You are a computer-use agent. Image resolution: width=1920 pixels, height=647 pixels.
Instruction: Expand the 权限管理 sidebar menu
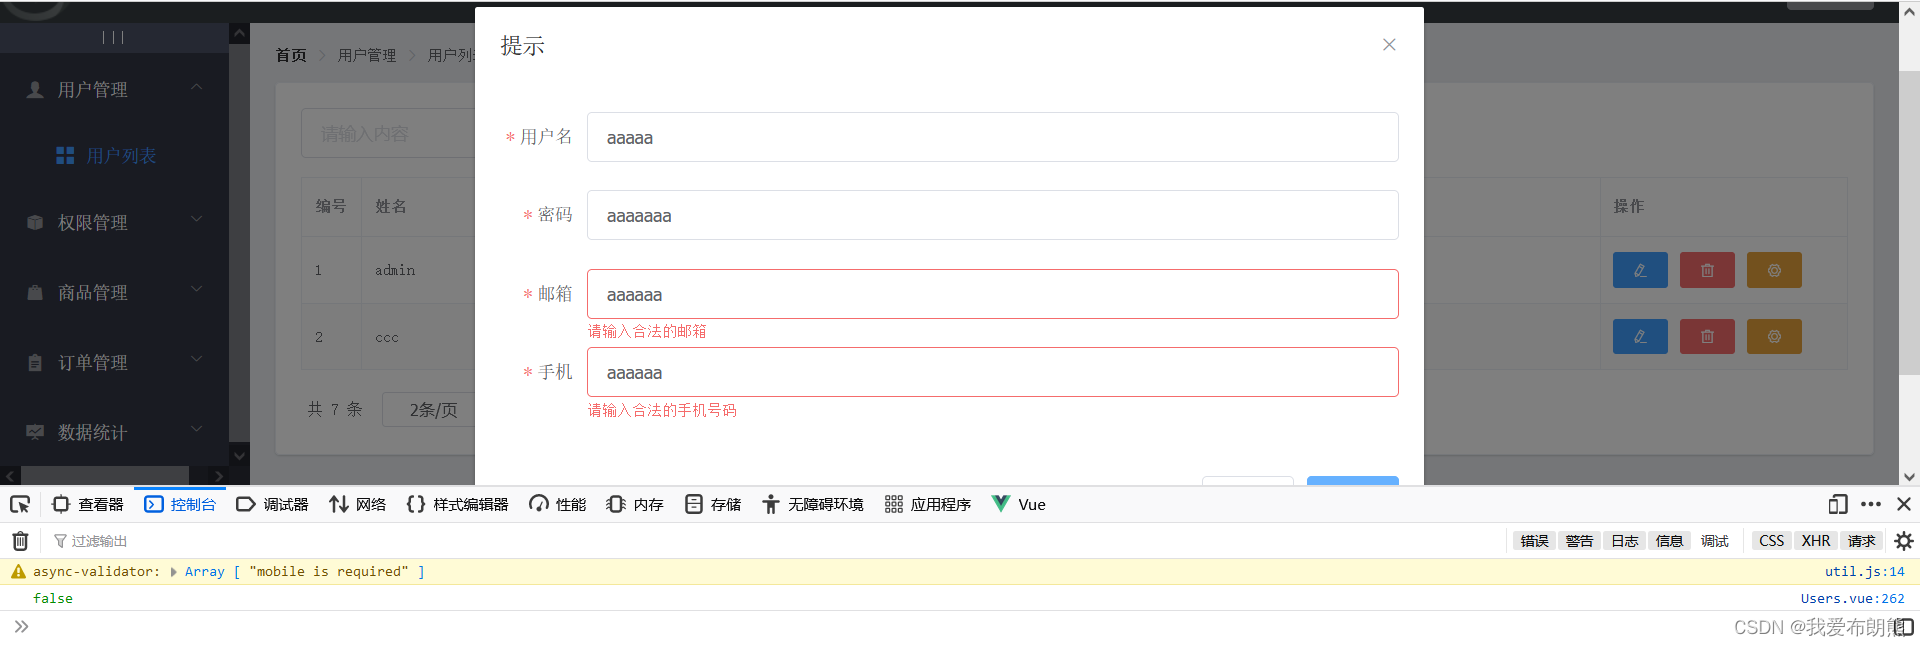114,222
